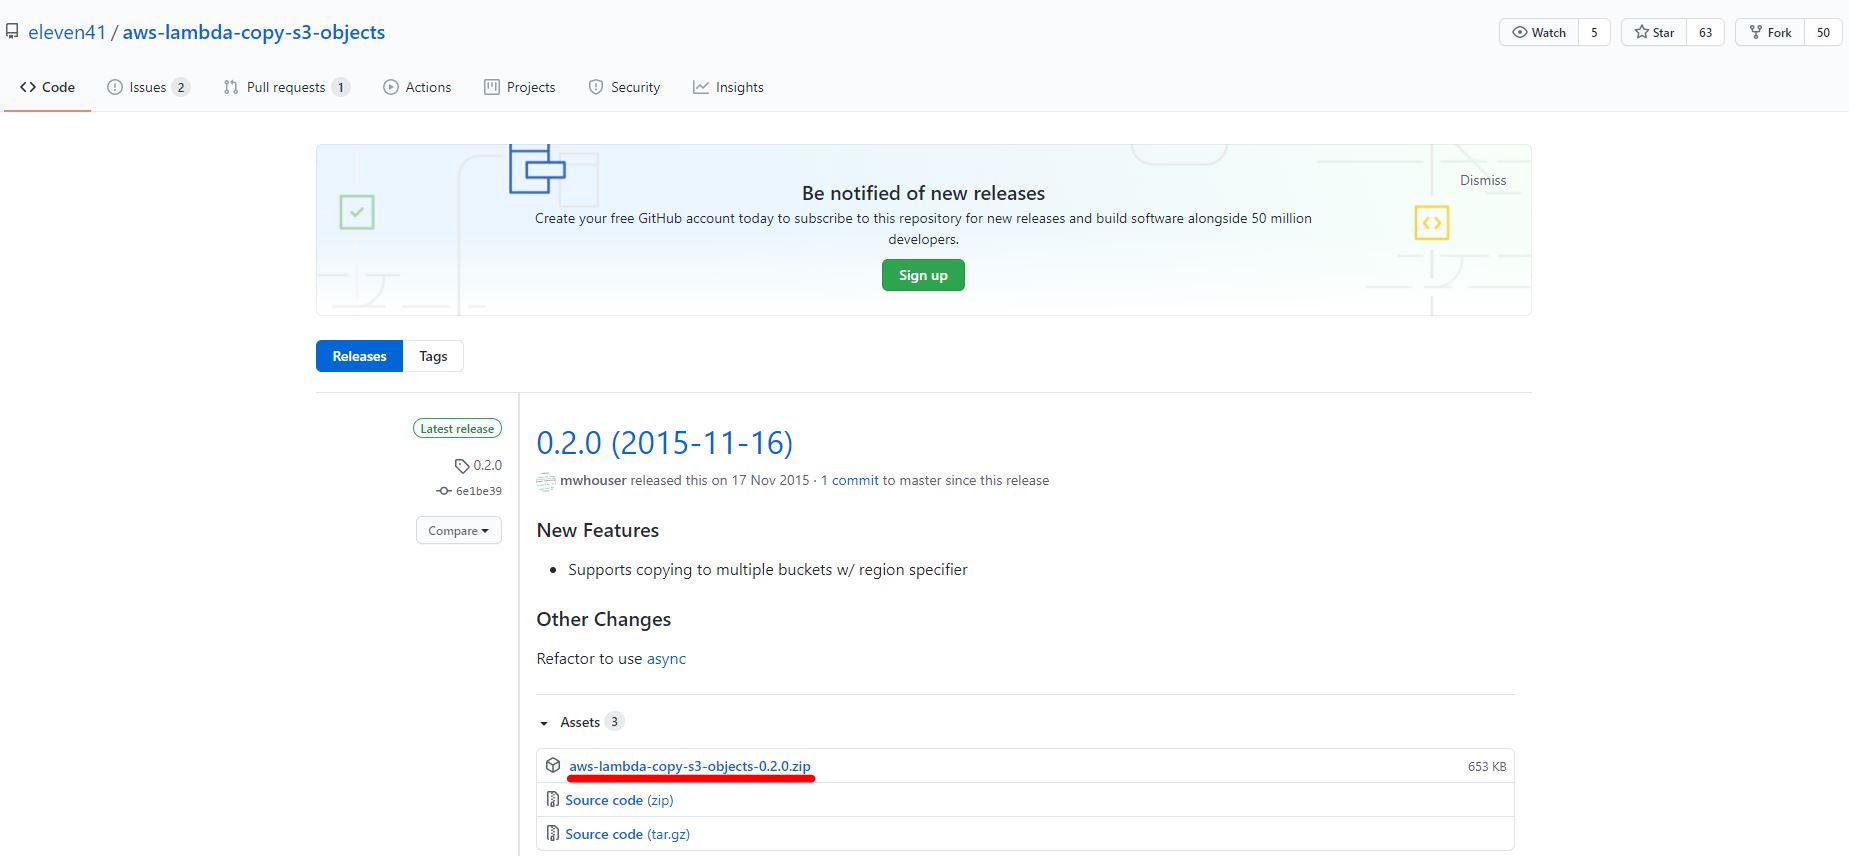The width and height of the screenshot is (1849, 856).
Task: Click the 653 KB file size
Action: click(1487, 766)
